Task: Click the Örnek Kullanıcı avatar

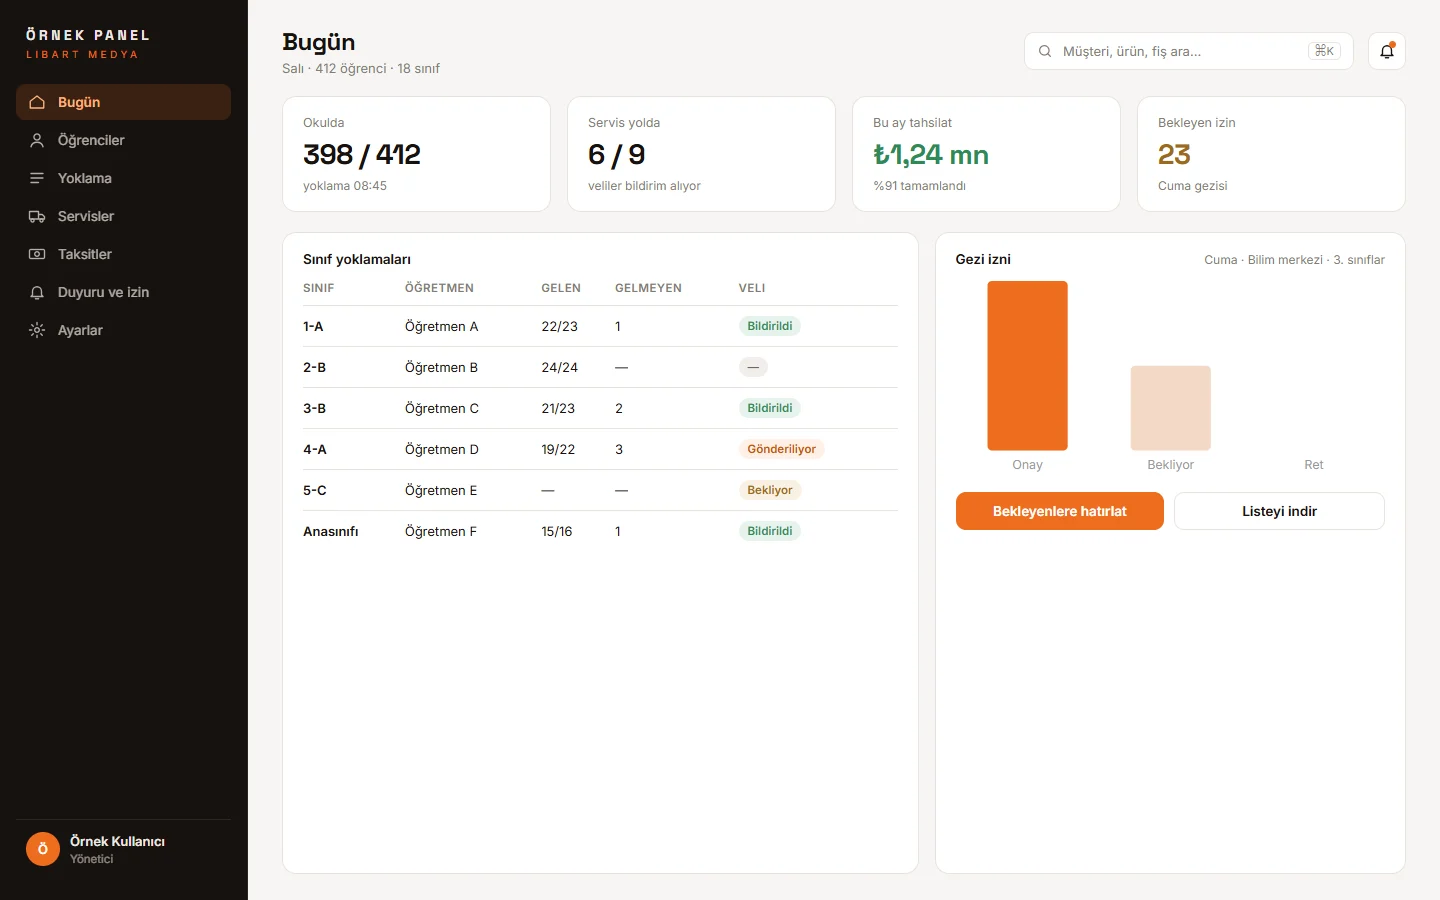Action: [x=43, y=849]
